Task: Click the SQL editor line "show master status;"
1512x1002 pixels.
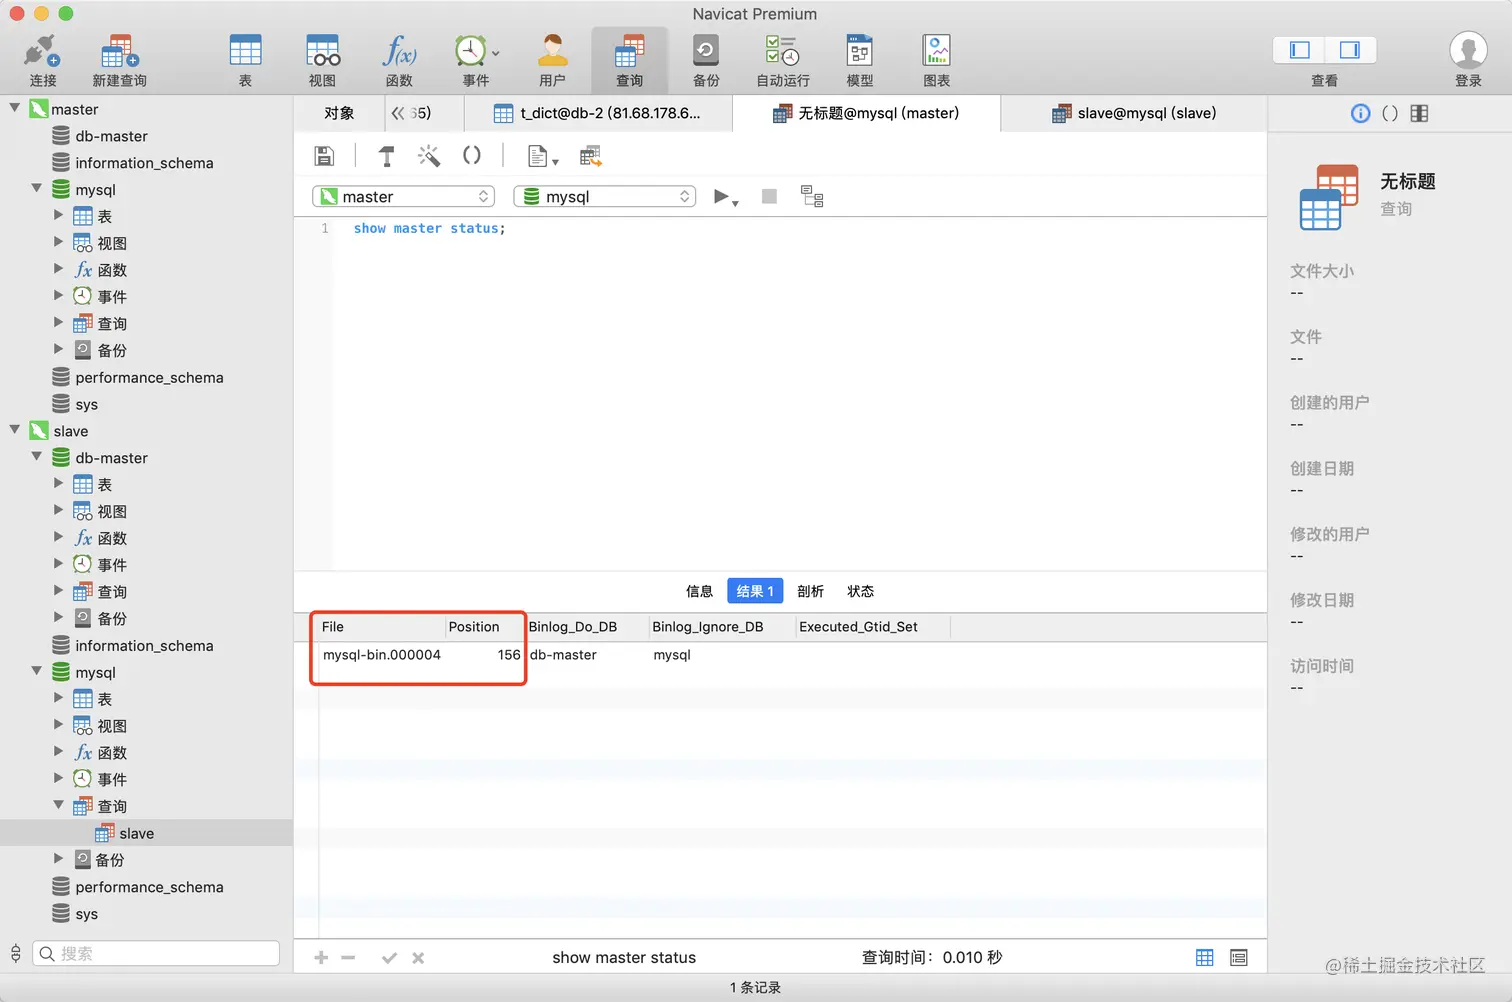Action: (x=429, y=229)
